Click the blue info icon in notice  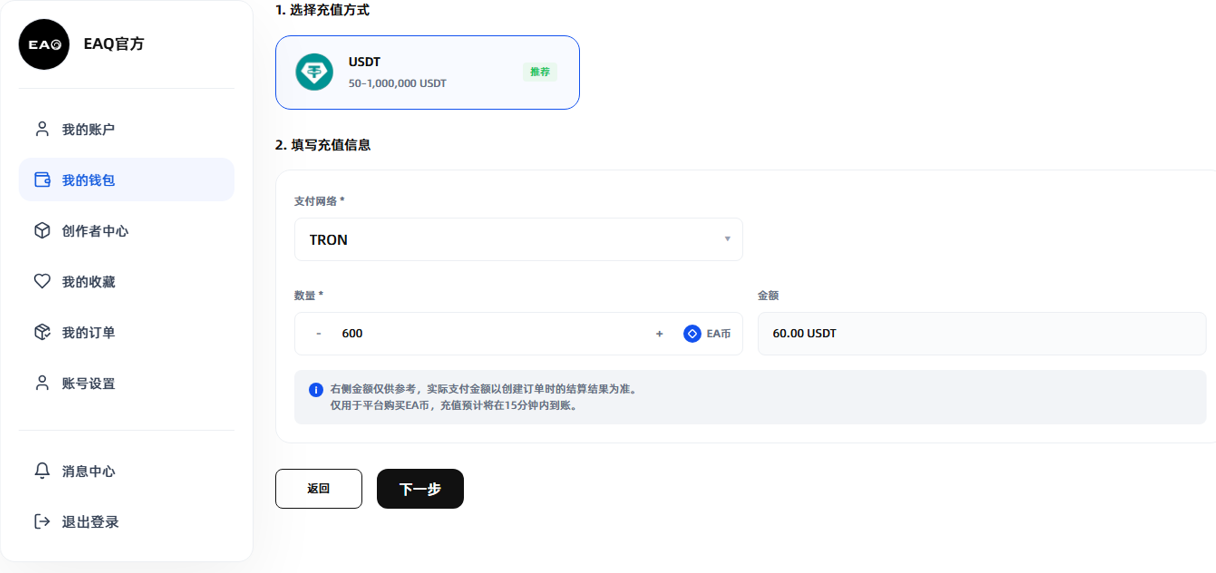point(316,389)
